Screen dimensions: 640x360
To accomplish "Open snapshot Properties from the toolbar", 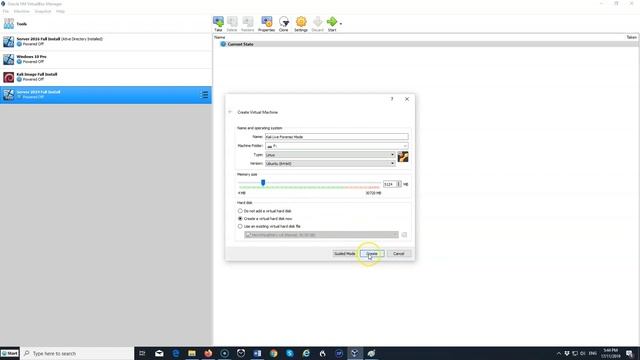I will point(267,24).
